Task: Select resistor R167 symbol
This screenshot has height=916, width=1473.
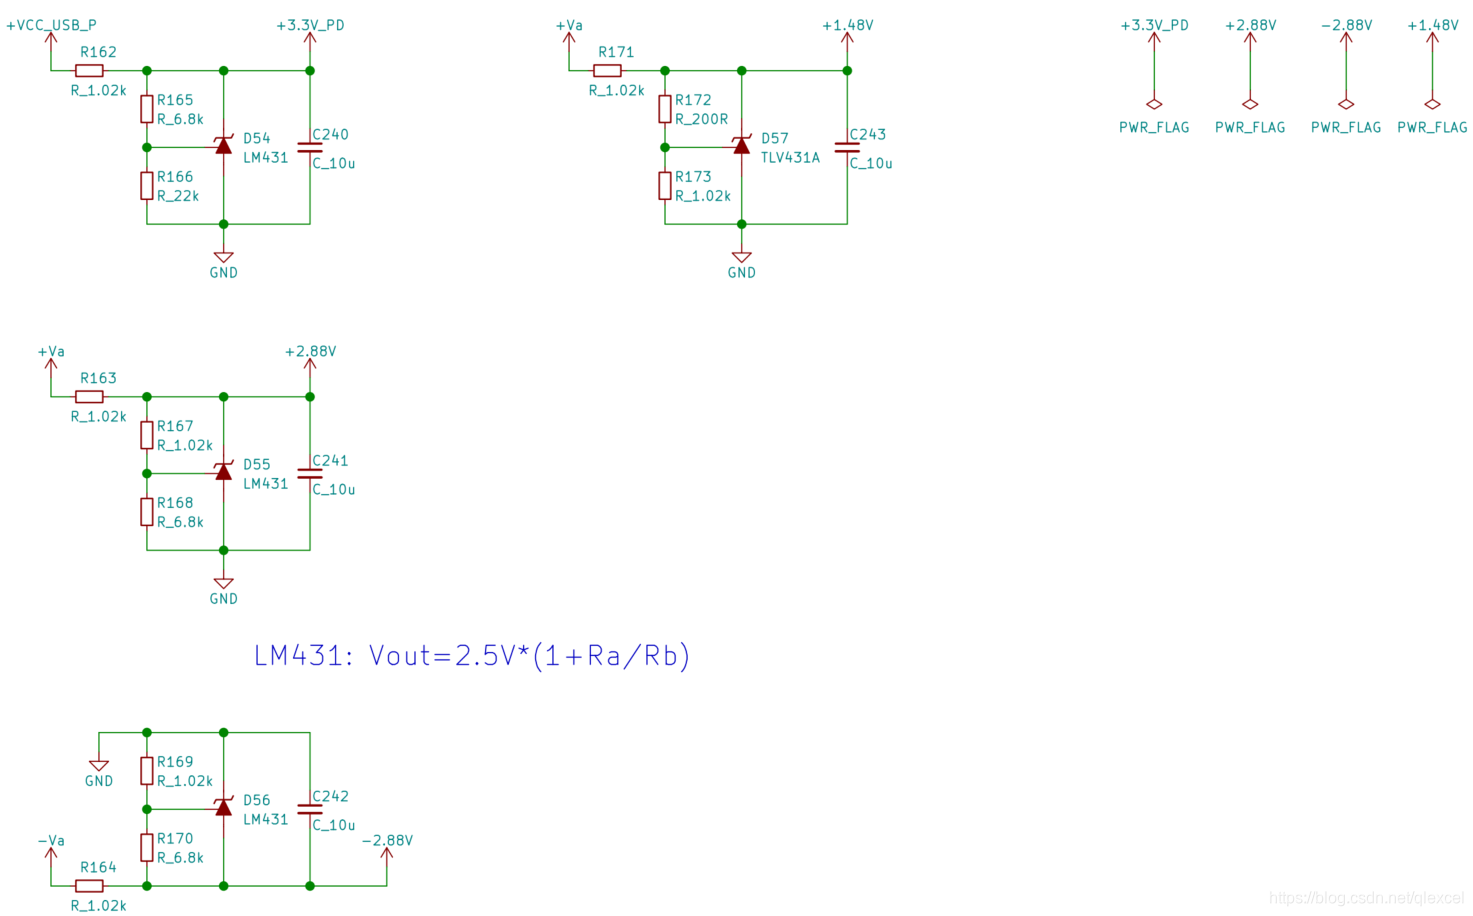Action: tap(147, 435)
